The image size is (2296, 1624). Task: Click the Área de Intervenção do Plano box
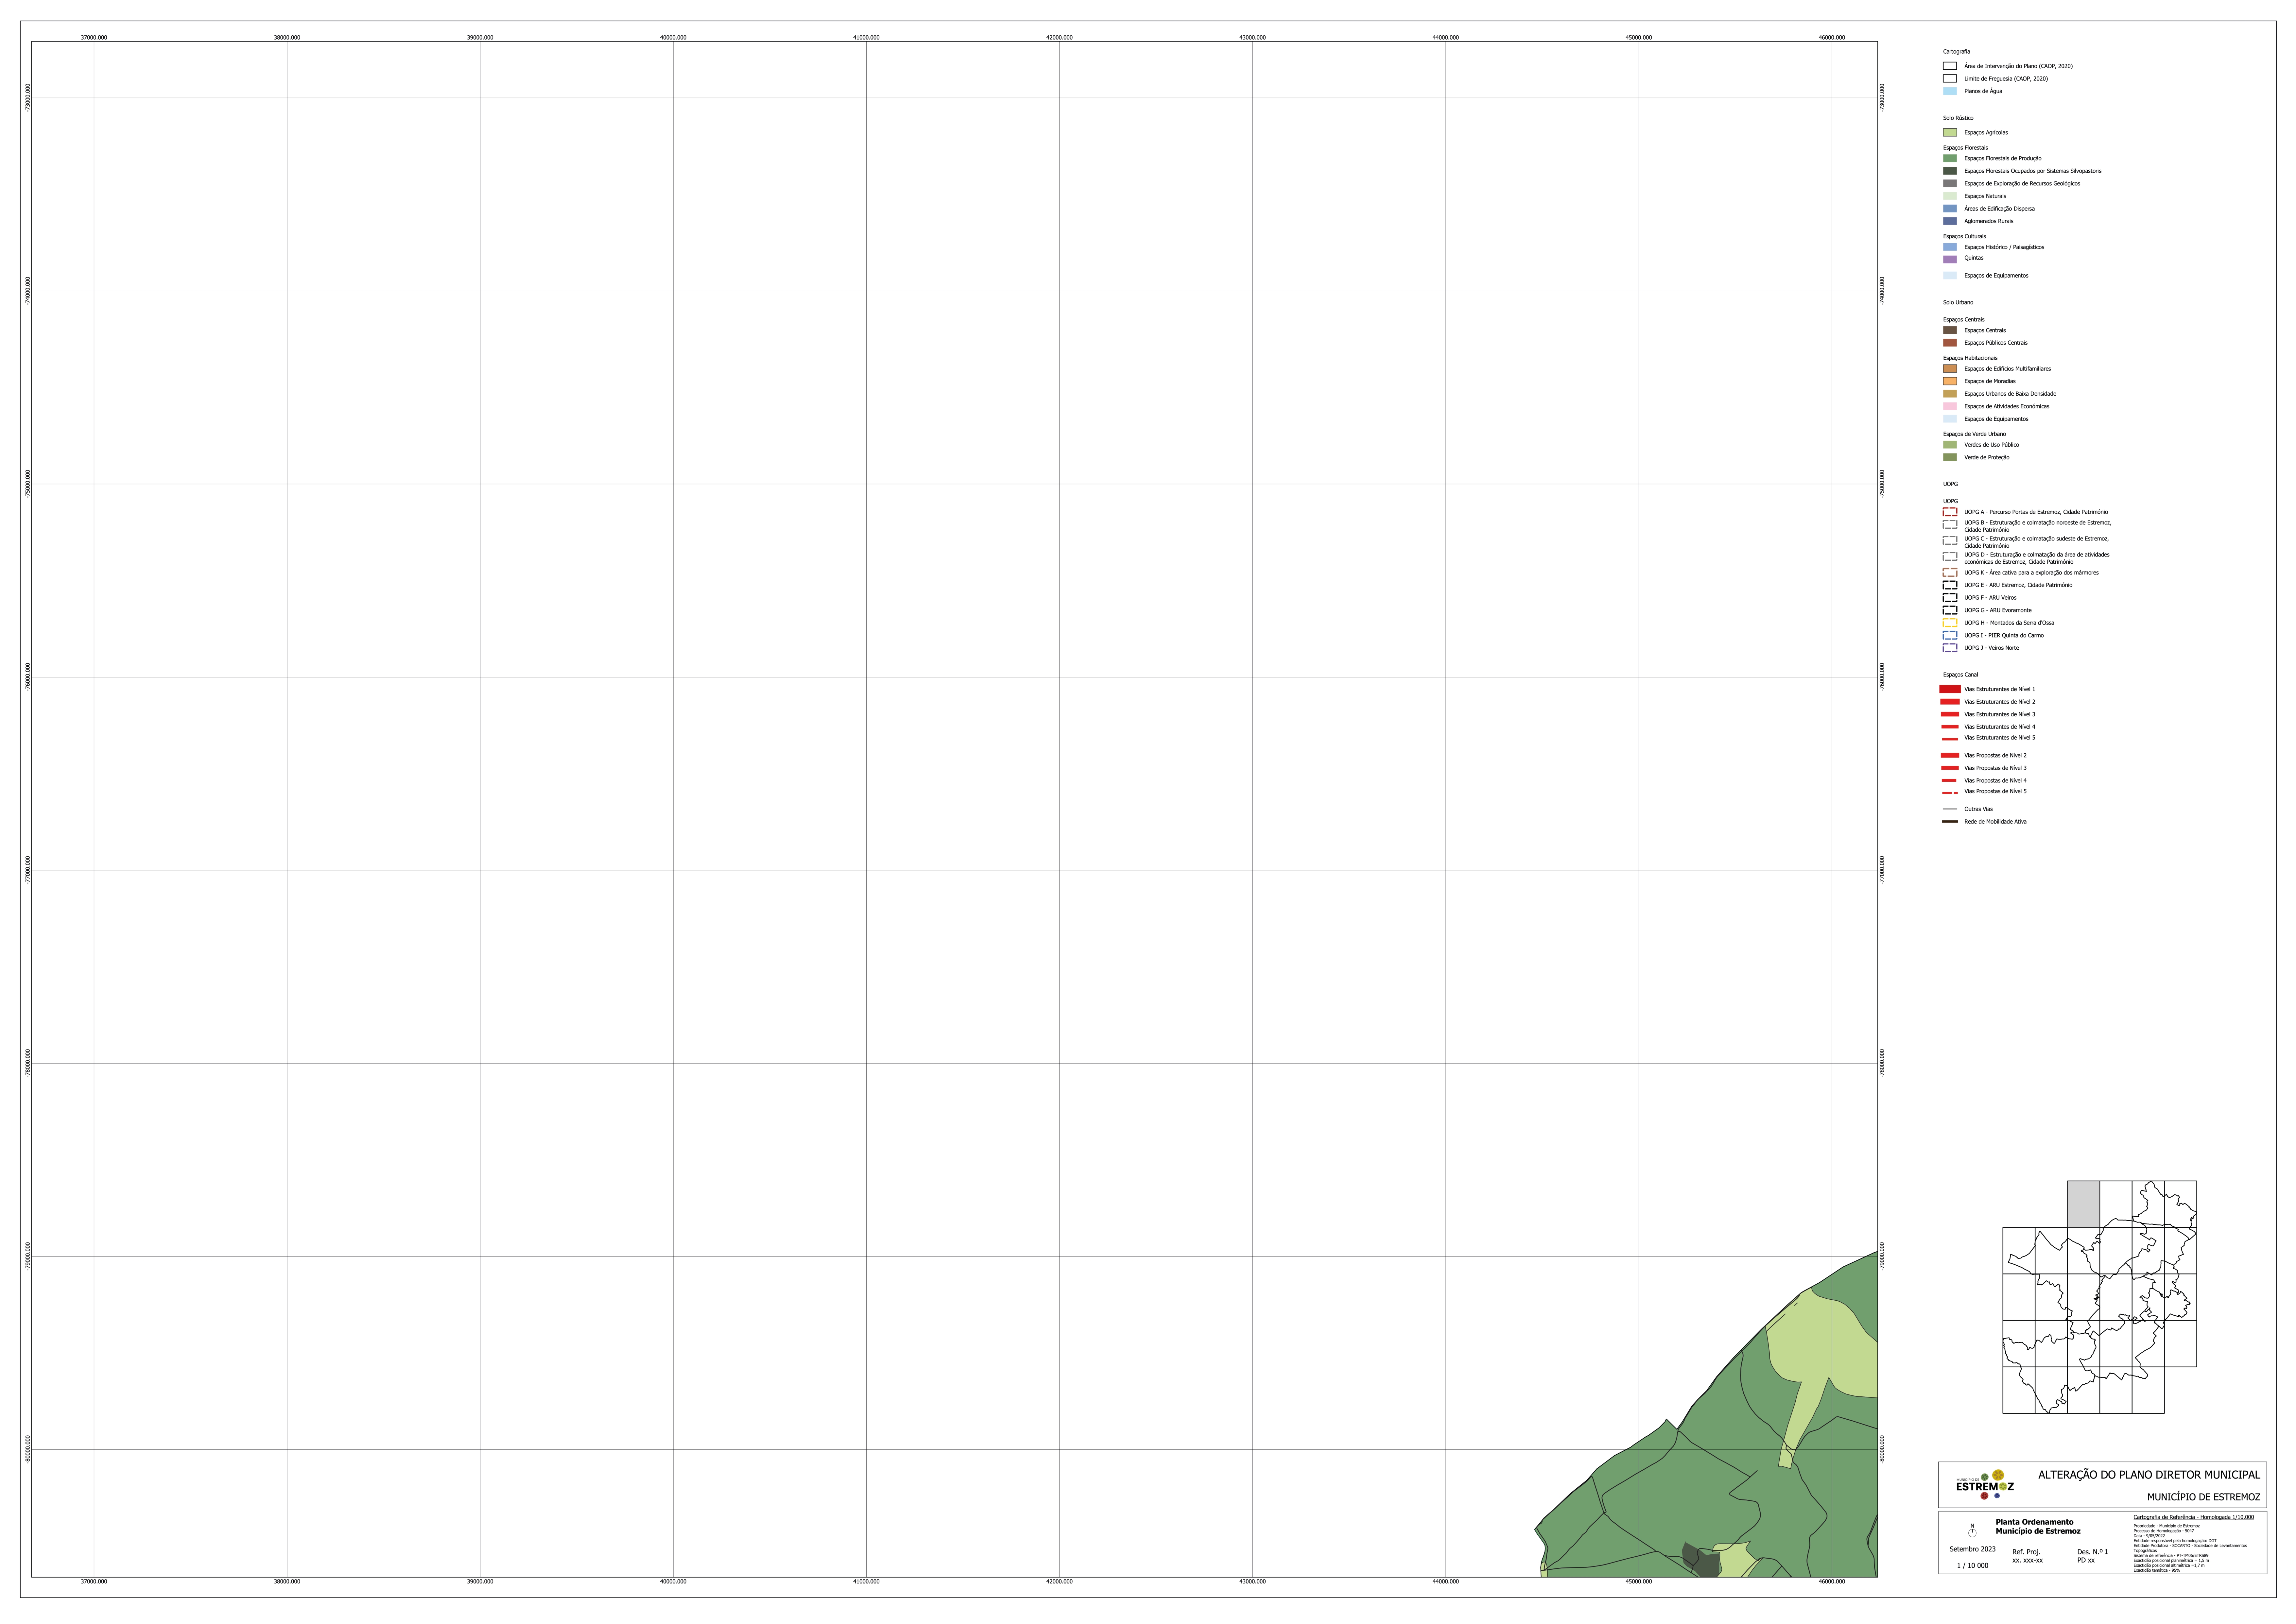tap(1950, 66)
